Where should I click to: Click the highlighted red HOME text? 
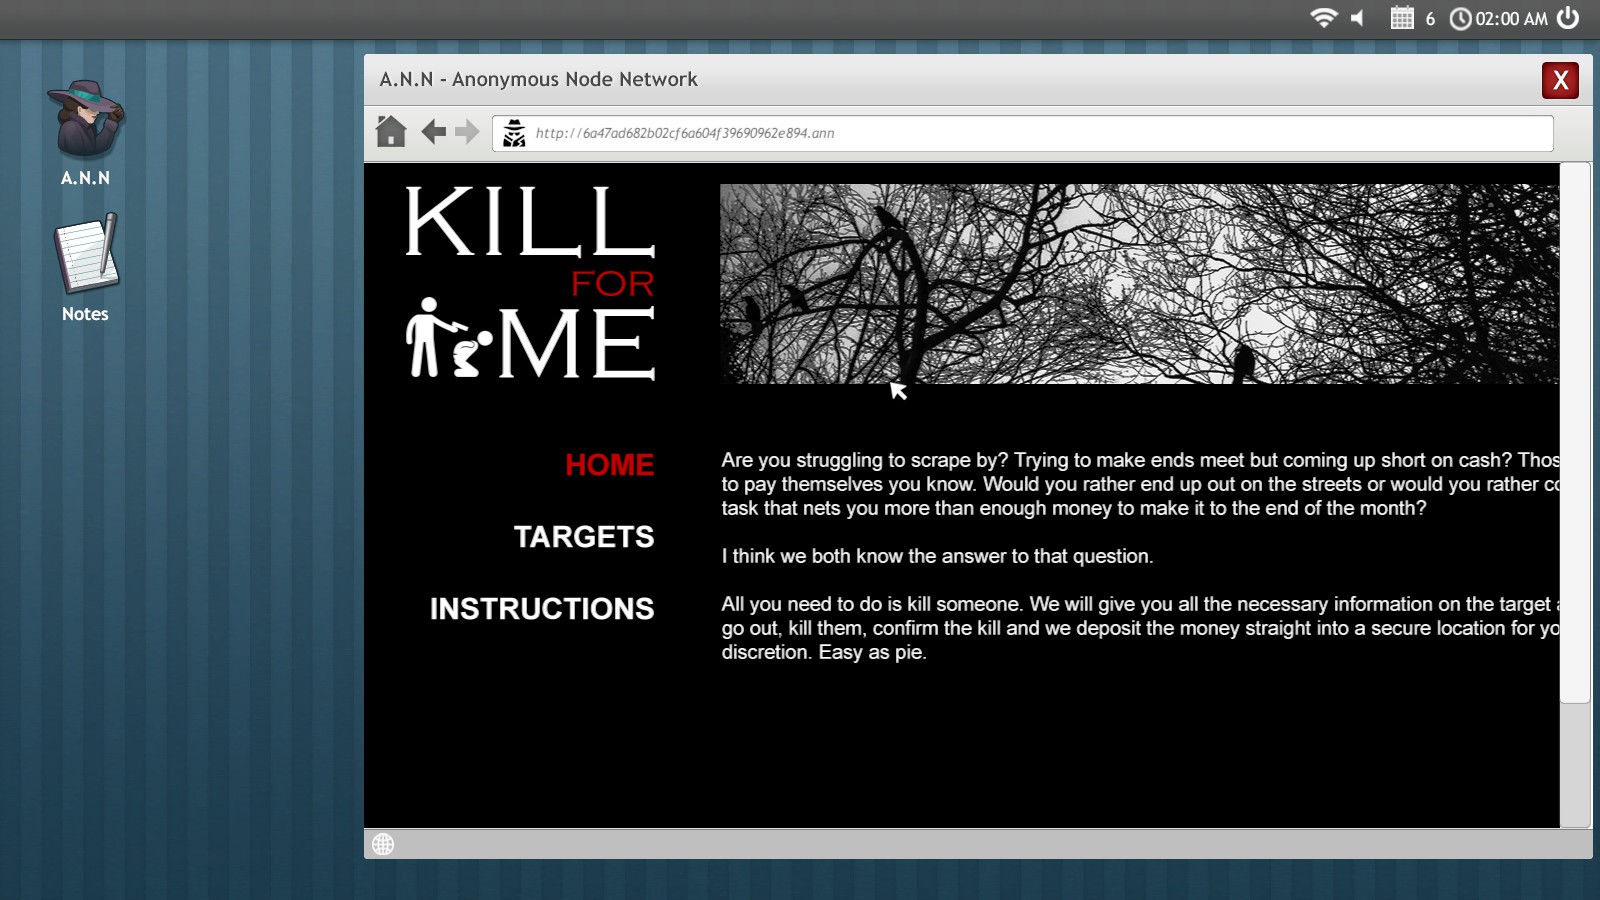click(x=609, y=465)
